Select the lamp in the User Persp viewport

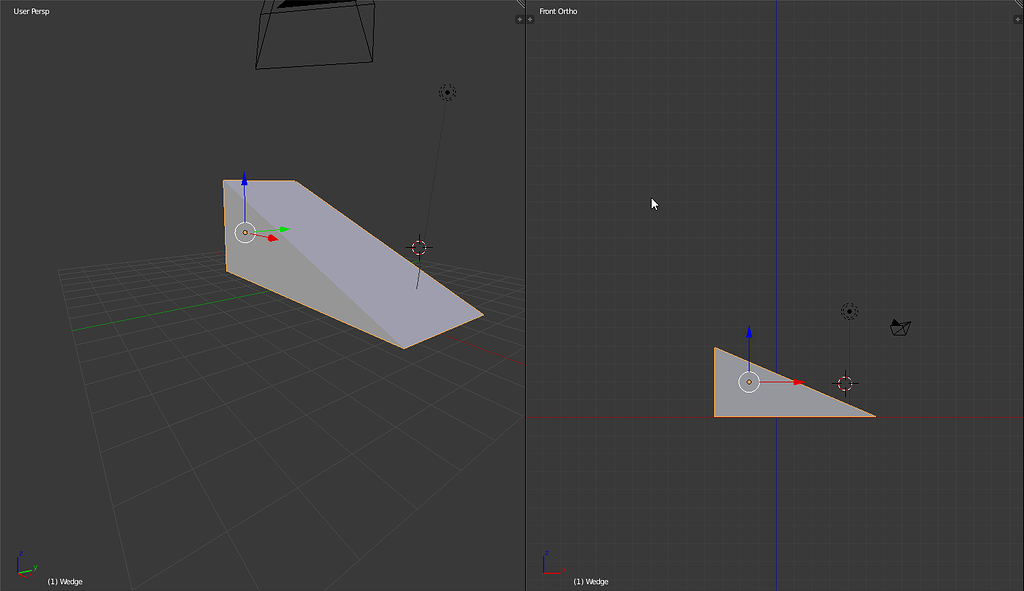tap(446, 92)
